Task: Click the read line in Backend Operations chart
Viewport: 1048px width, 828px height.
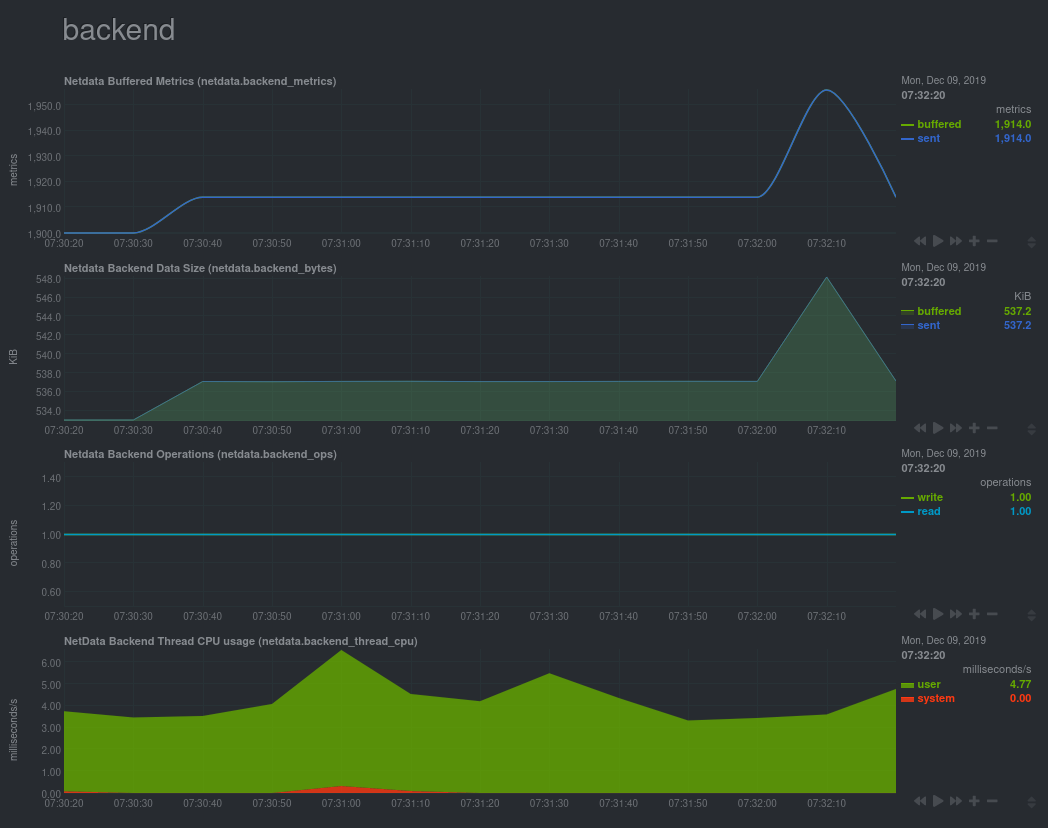Action: point(480,535)
